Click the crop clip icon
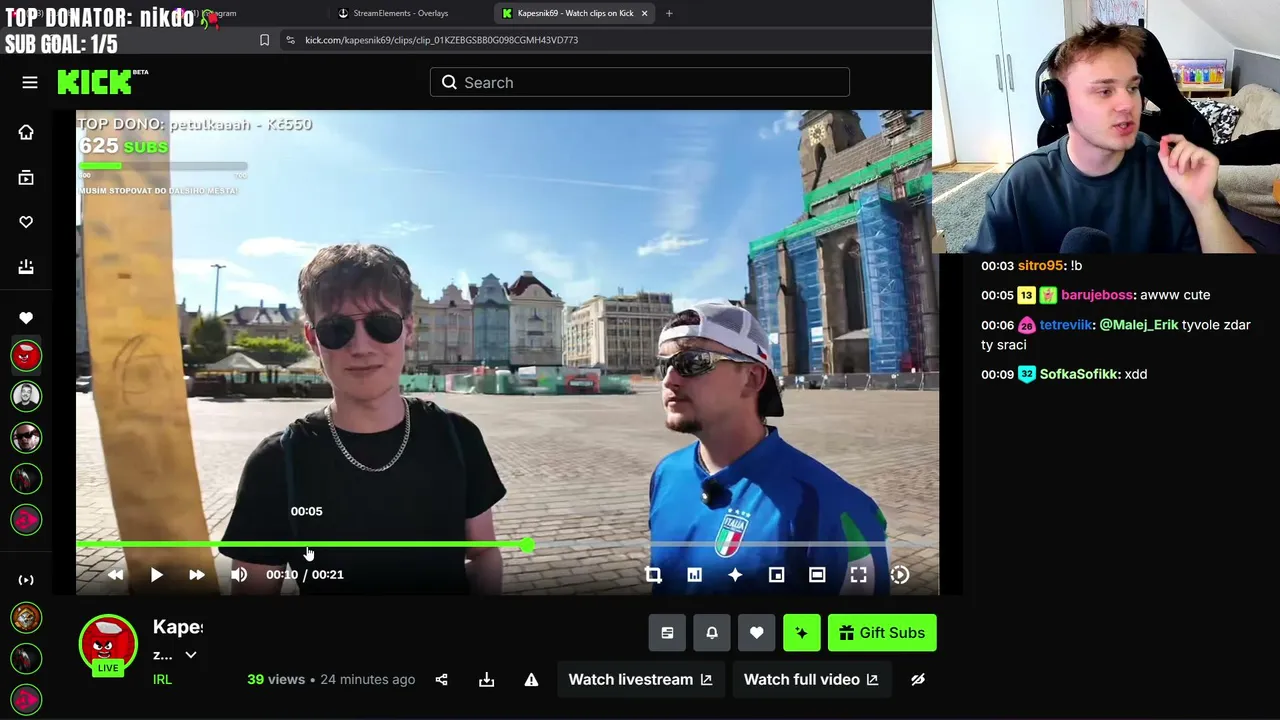Viewport: 1280px width, 720px height. coord(653,575)
